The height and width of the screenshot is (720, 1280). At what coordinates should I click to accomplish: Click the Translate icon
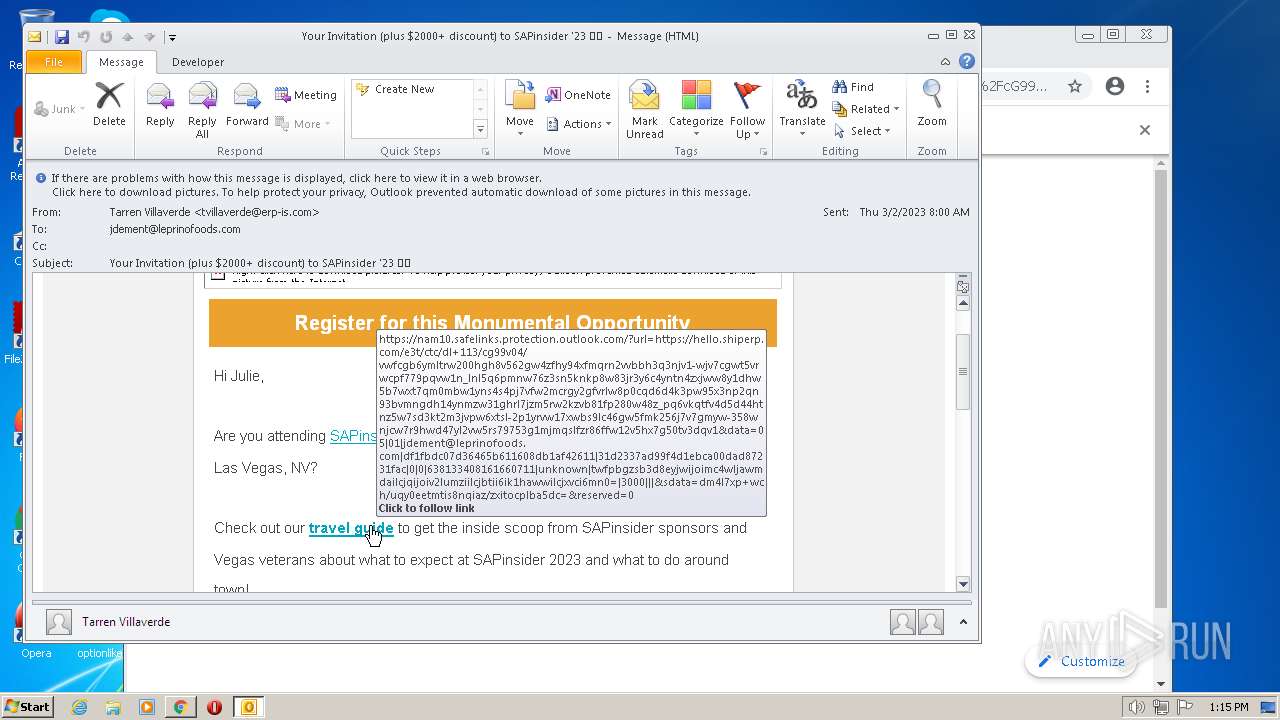click(x=802, y=109)
